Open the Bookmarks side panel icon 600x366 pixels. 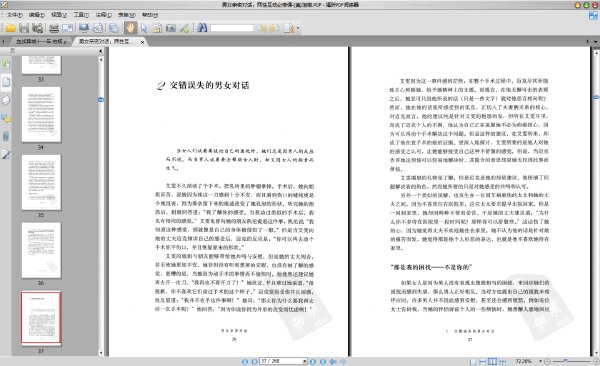coord(6,64)
